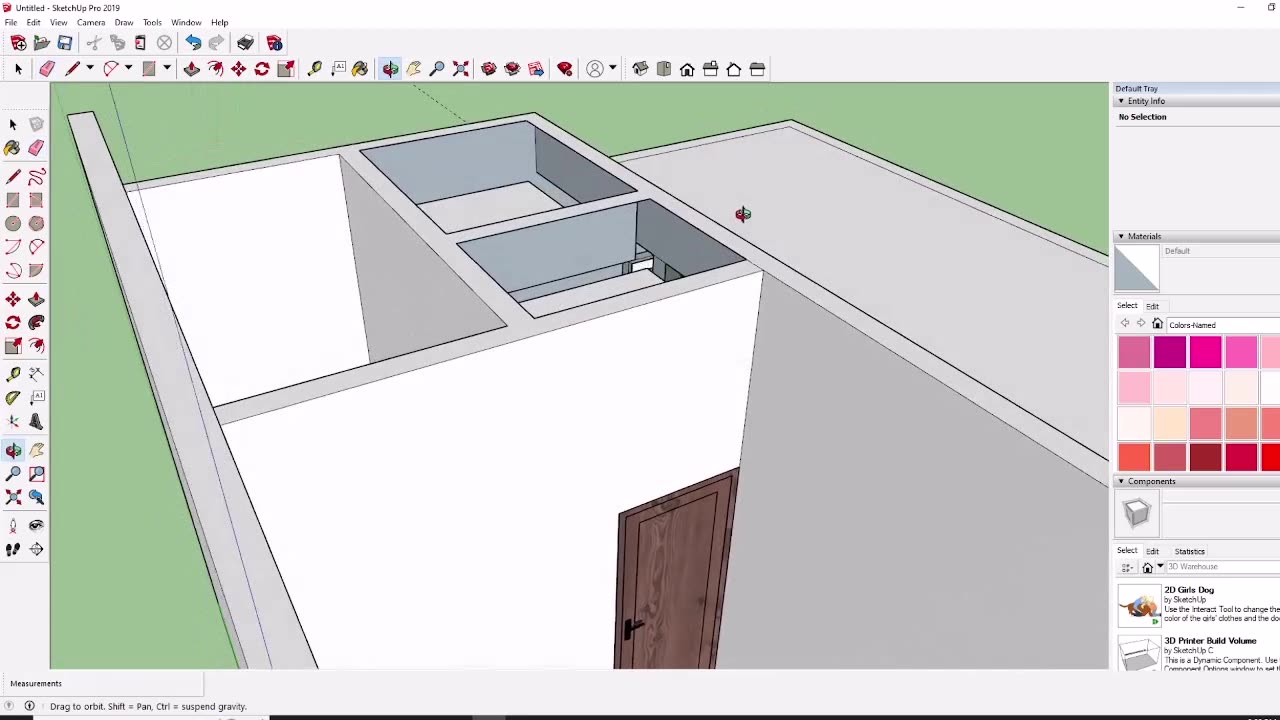Select the Dimension tool
This screenshot has height=720, width=1280.
pyautogui.click(x=36, y=374)
